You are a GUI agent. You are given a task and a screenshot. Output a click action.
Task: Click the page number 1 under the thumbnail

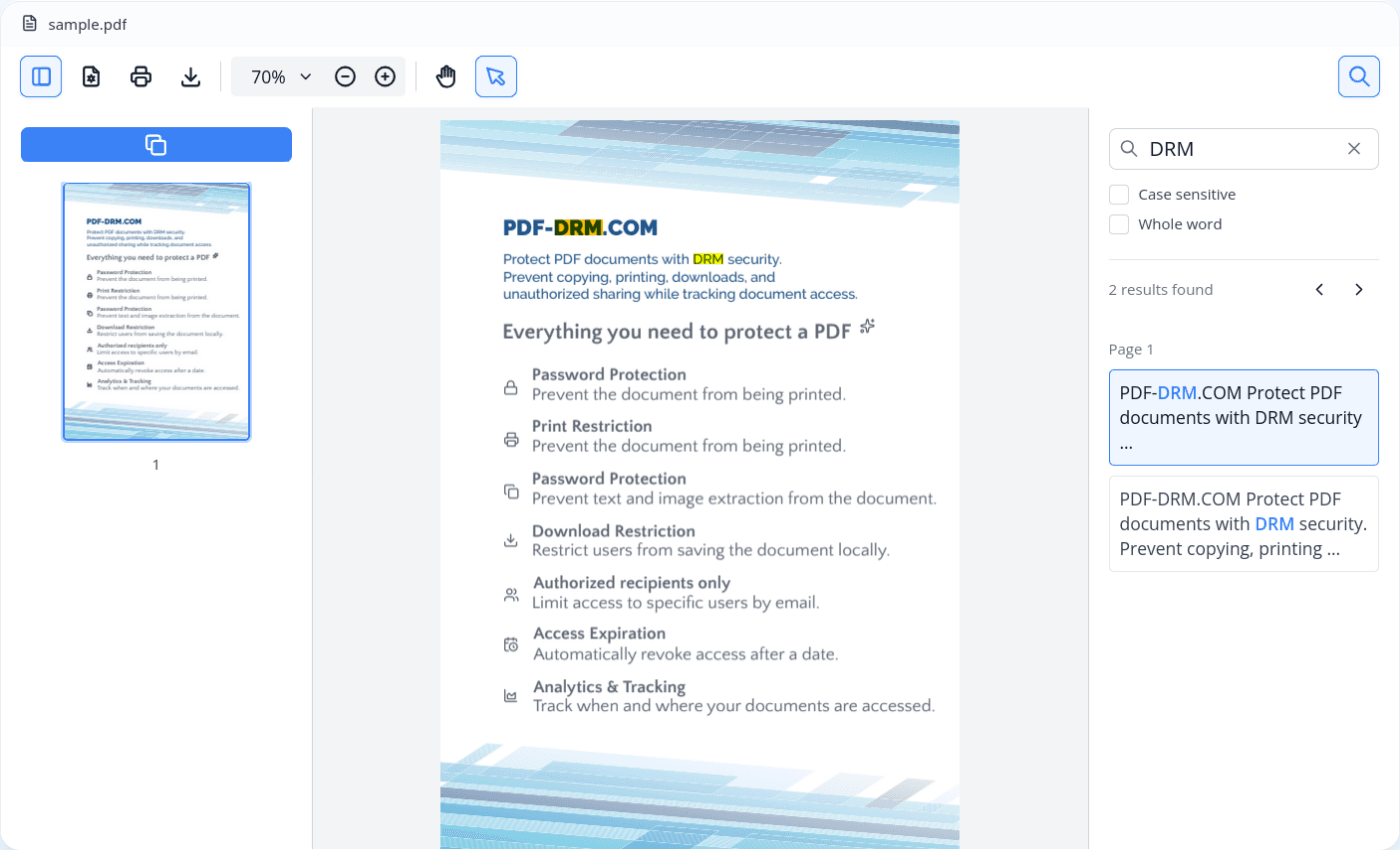156,464
